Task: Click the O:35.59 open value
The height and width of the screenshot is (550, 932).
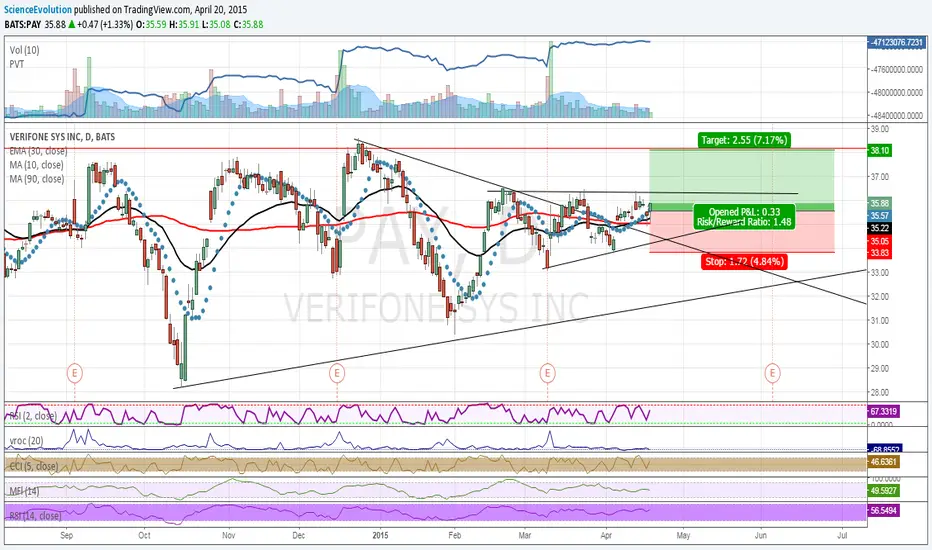Action: (x=152, y=24)
